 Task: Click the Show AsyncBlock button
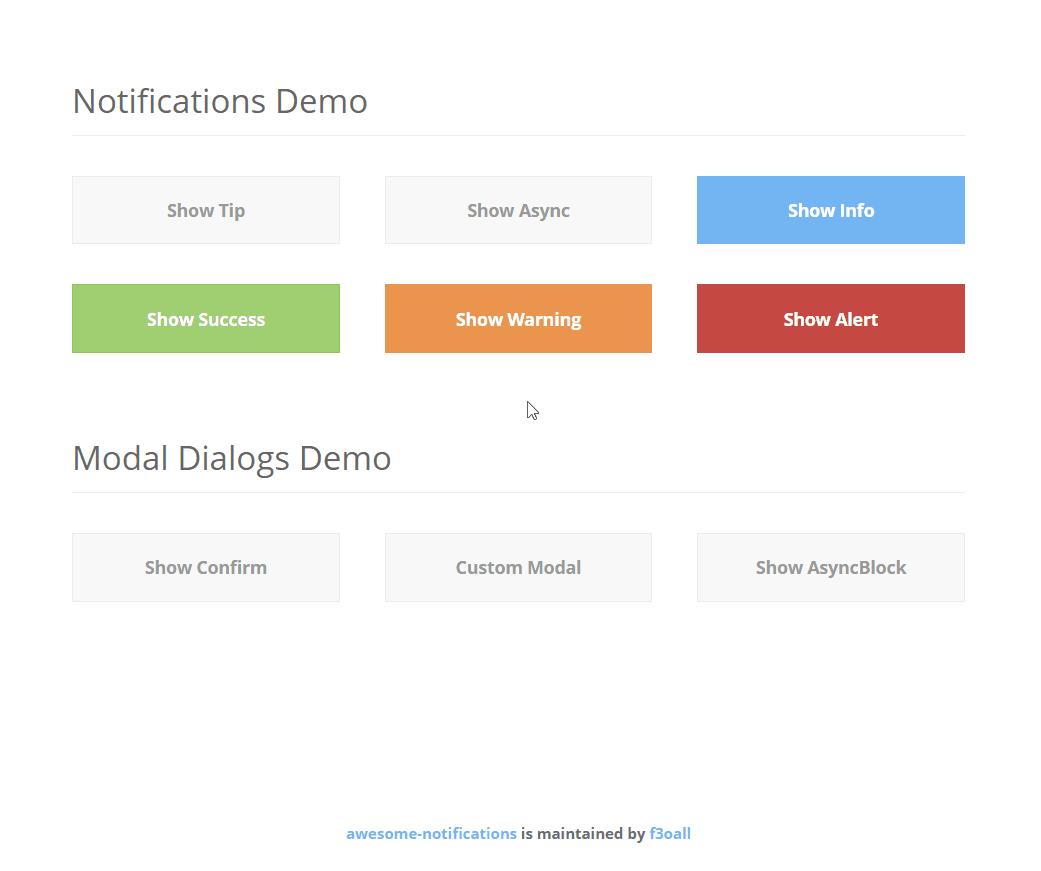coord(830,567)
